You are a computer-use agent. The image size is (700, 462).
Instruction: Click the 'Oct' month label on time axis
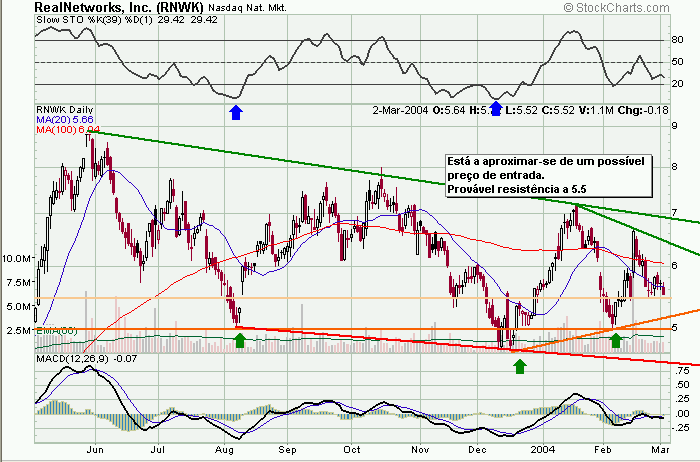[x=352, y=450]
